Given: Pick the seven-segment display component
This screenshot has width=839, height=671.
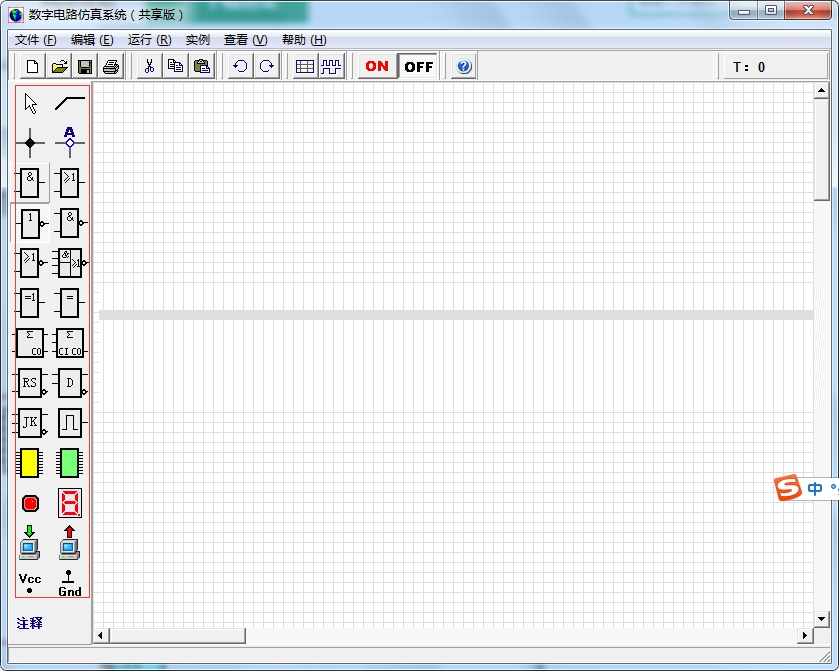Looking at the screenshot, I should click(70, 504).
